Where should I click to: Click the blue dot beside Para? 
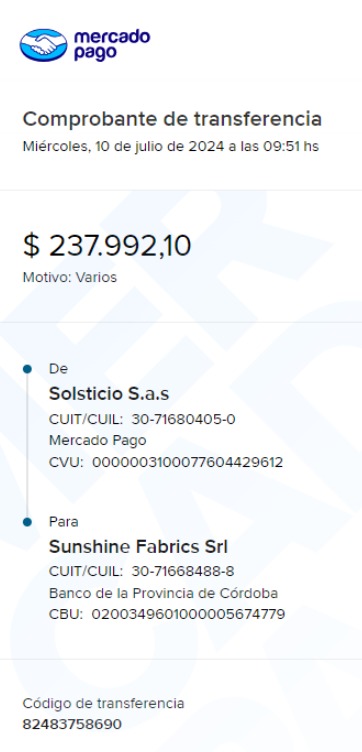point(27,522)
